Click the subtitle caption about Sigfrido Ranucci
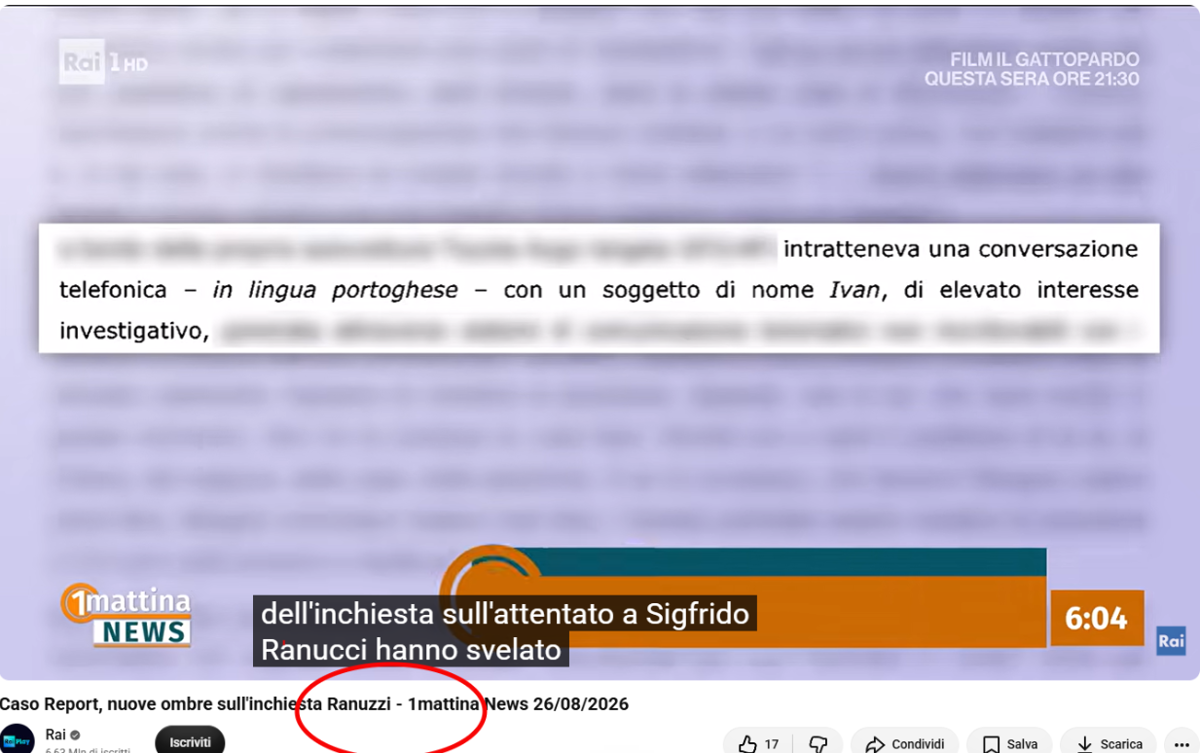The image size is (1200, 753). (505, 631)
